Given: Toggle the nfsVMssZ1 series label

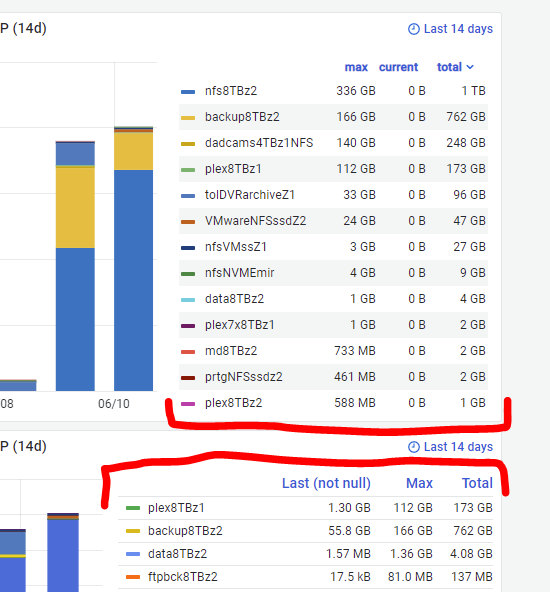Looking at the screenshot, I should tap(236, 247).
